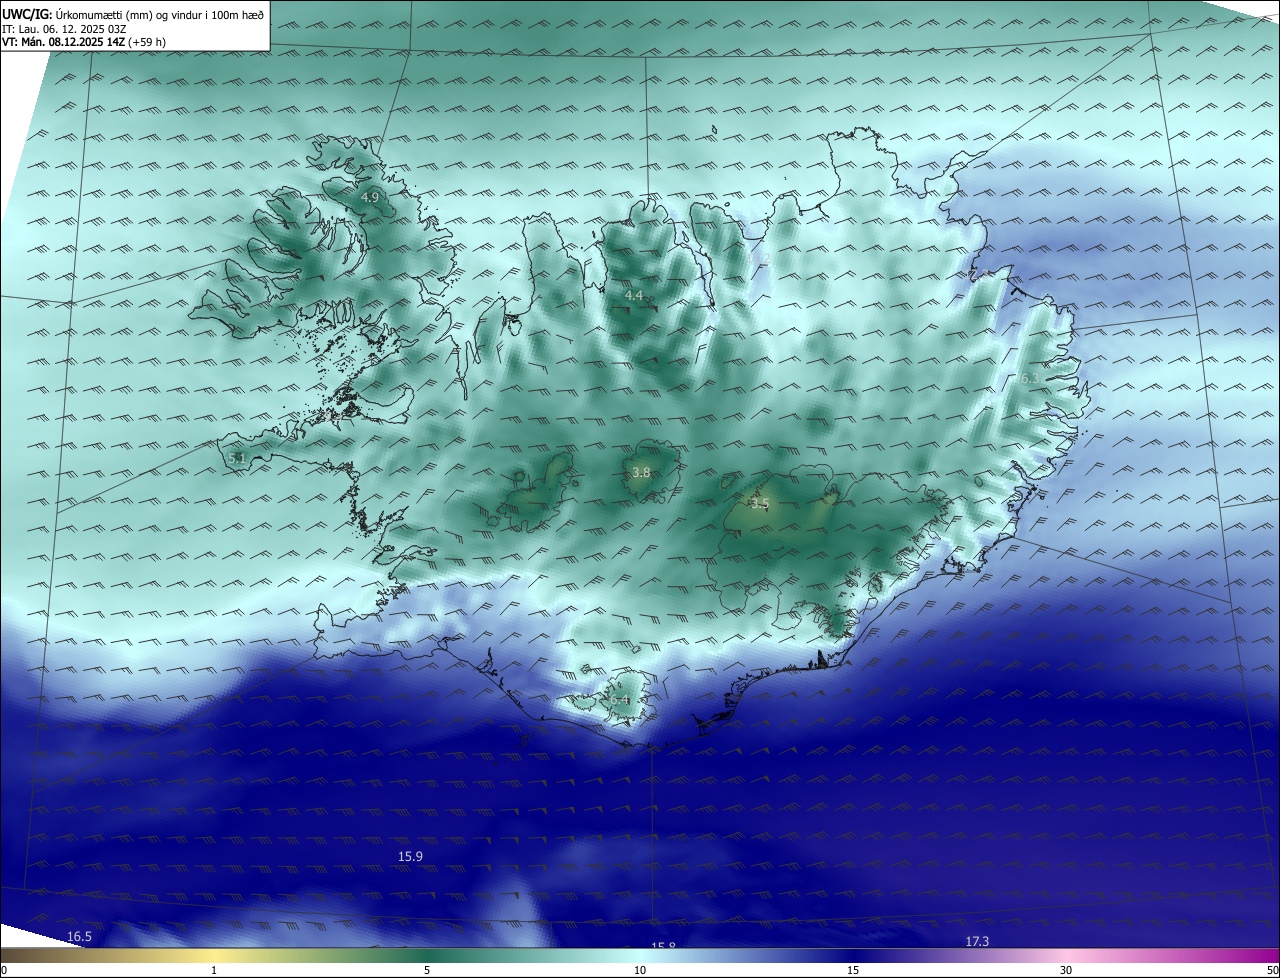Click the 5 tick on the color scale
Image resolution: width=1280 pixels, height=978 pixels.
[x=427, y=971]
